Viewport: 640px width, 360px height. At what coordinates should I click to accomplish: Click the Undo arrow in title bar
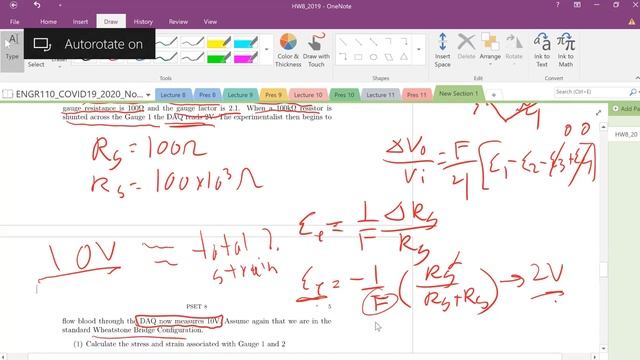click(x=37, y=5)
